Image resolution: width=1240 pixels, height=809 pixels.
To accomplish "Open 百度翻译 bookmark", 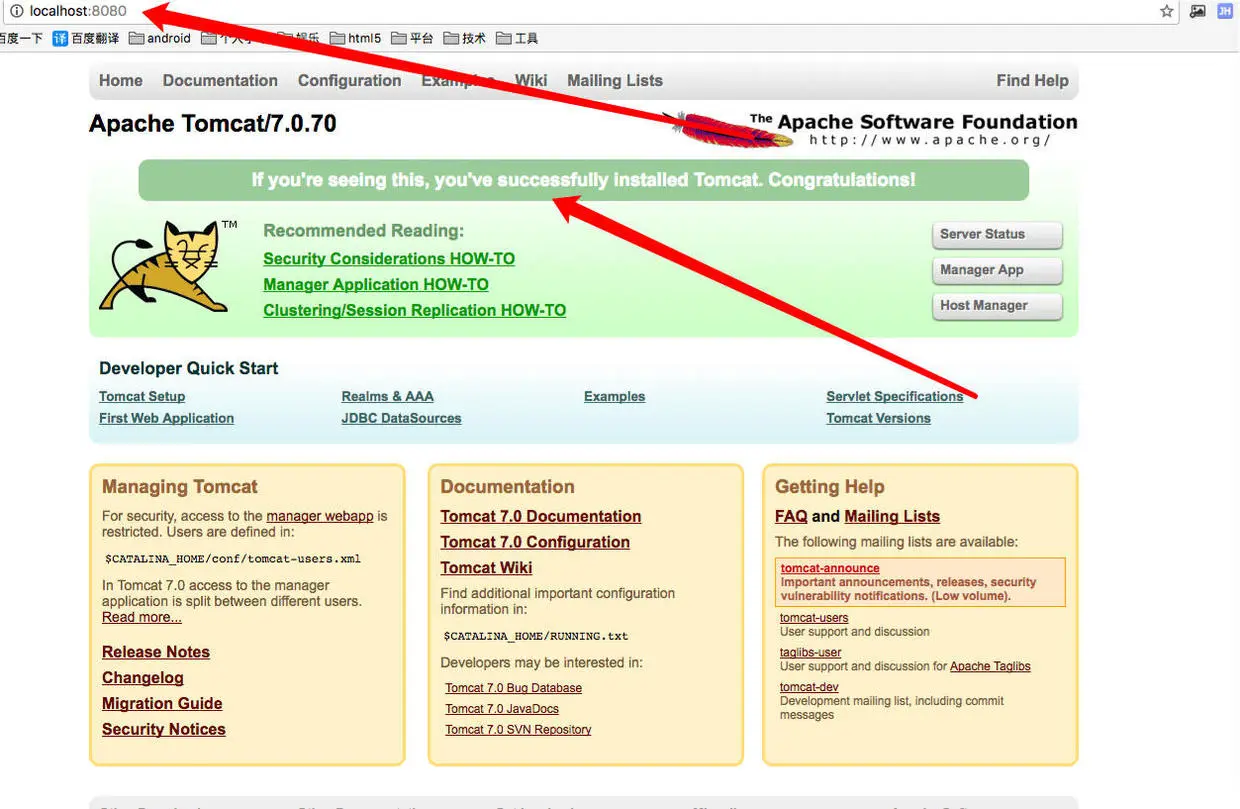I will click(x=86, y=38).
